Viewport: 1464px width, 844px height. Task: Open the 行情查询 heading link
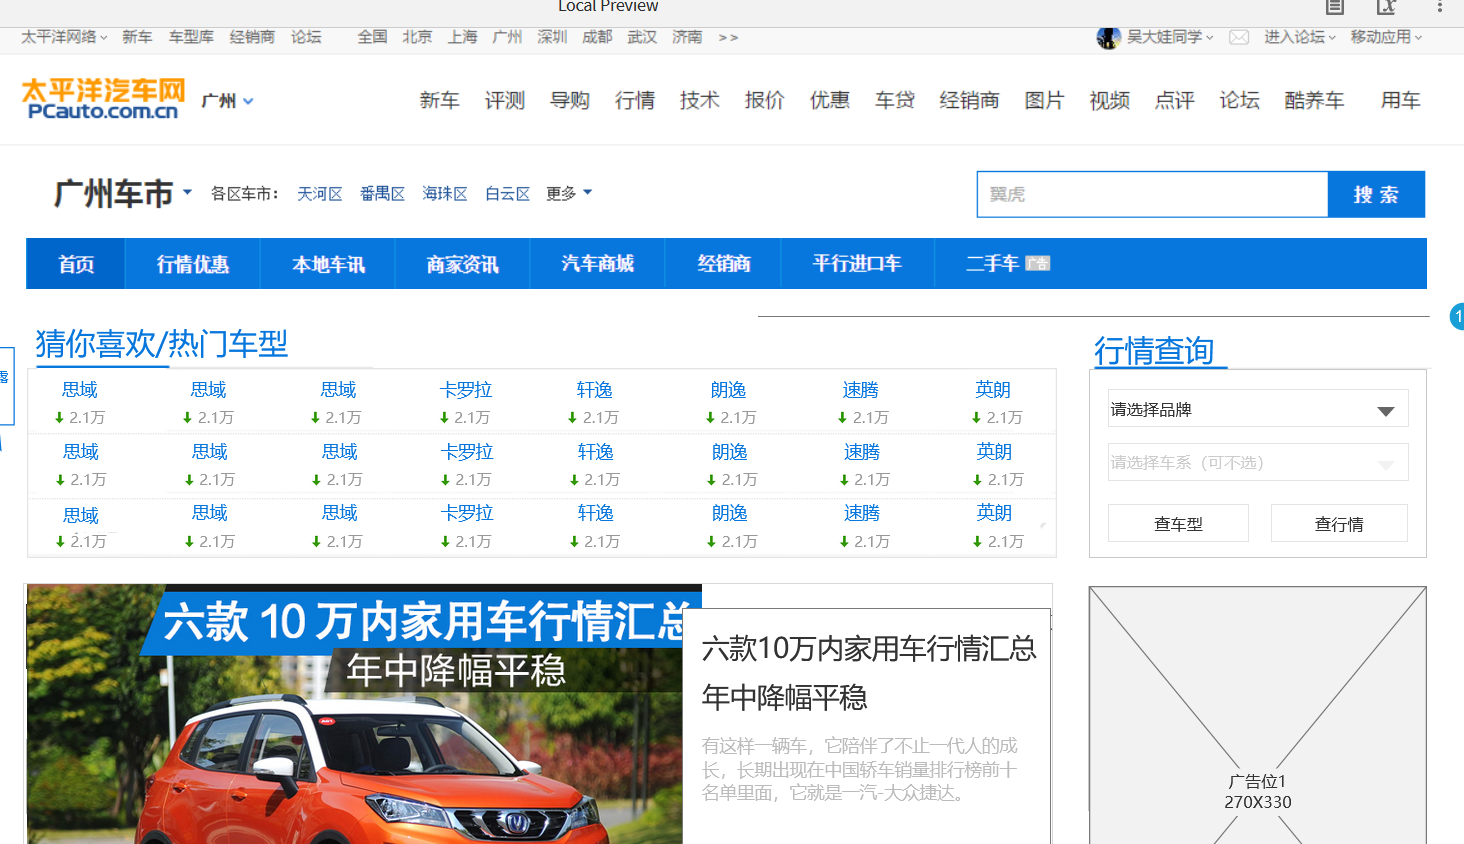coord(1154,351)
